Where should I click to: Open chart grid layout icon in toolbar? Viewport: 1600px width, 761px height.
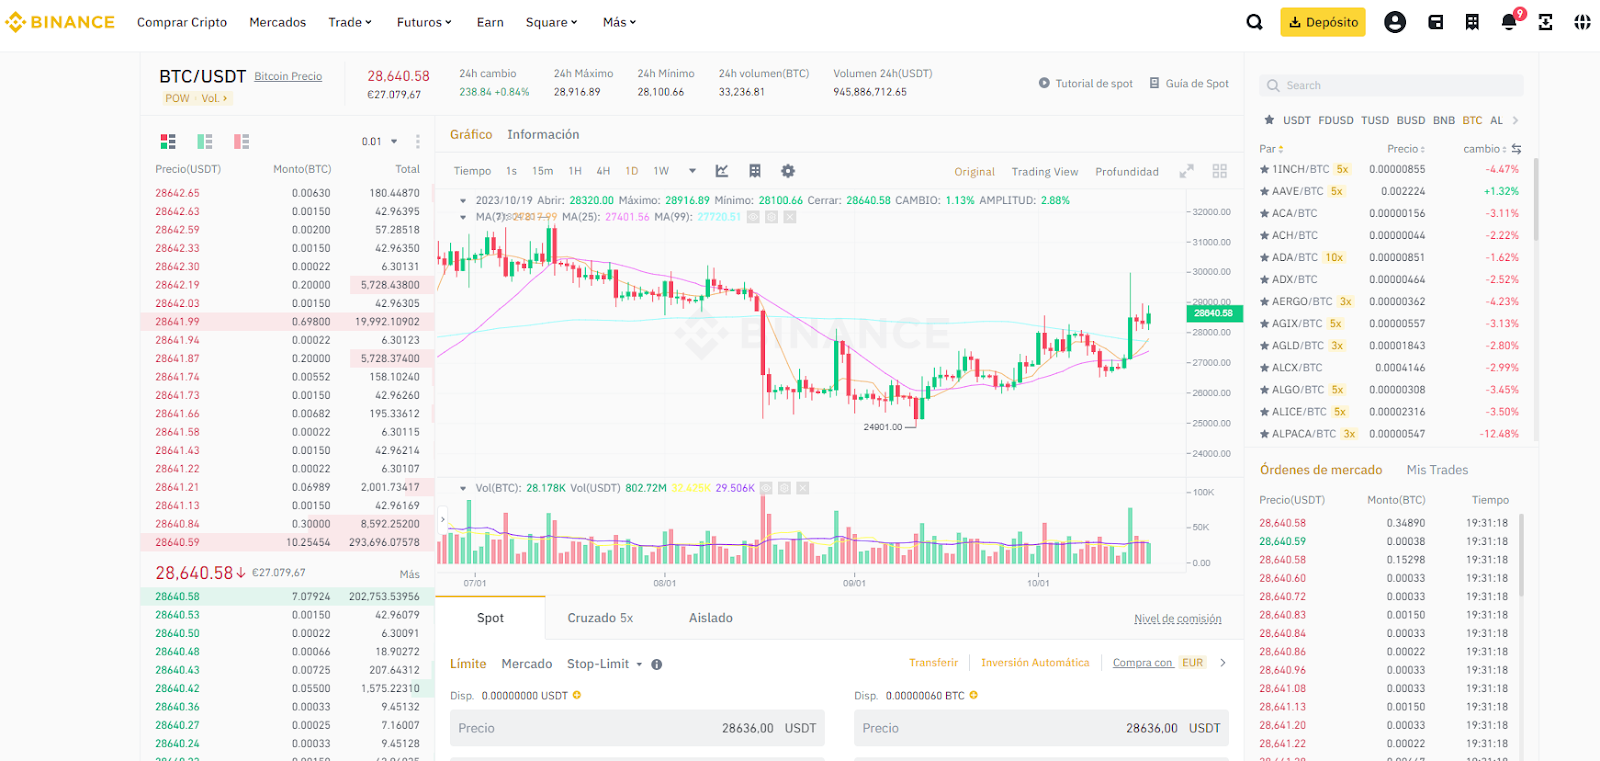point(755,171)
